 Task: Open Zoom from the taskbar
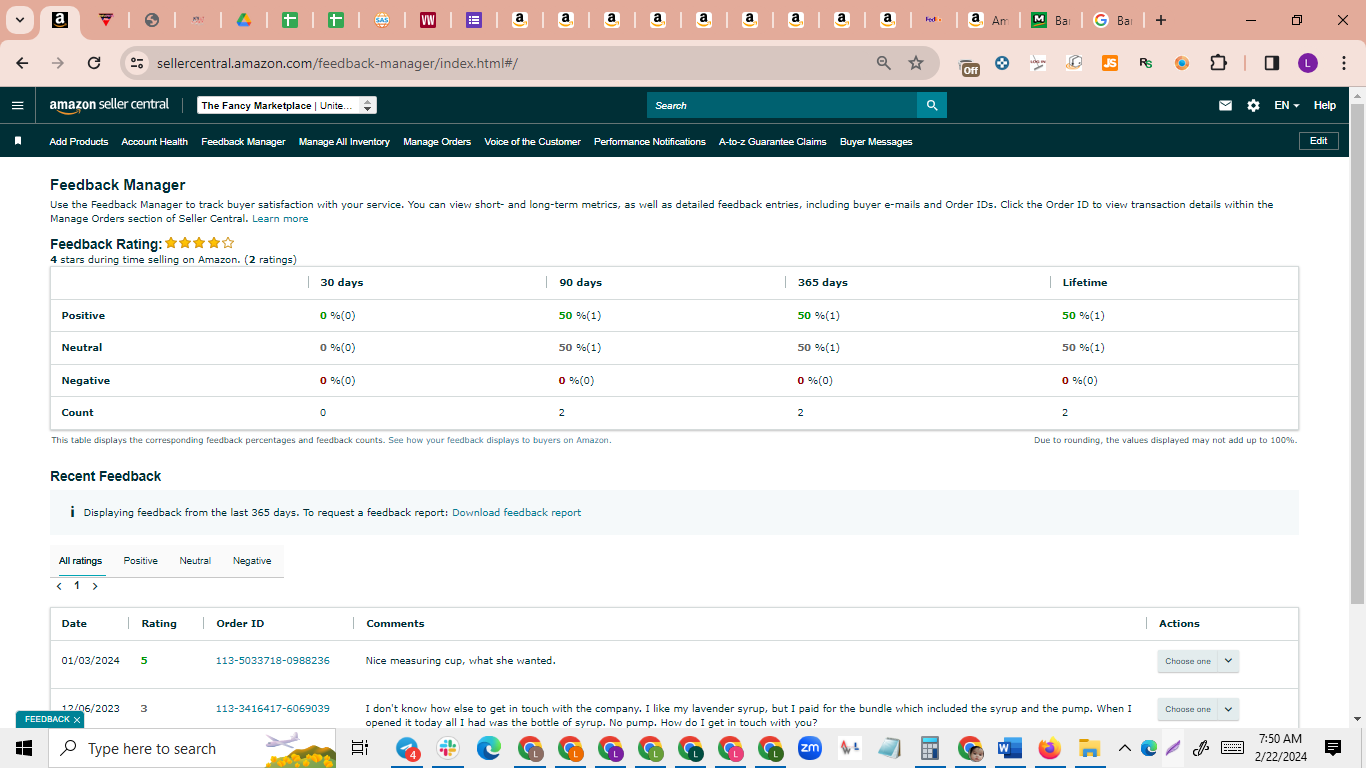(x=810, y=748)
